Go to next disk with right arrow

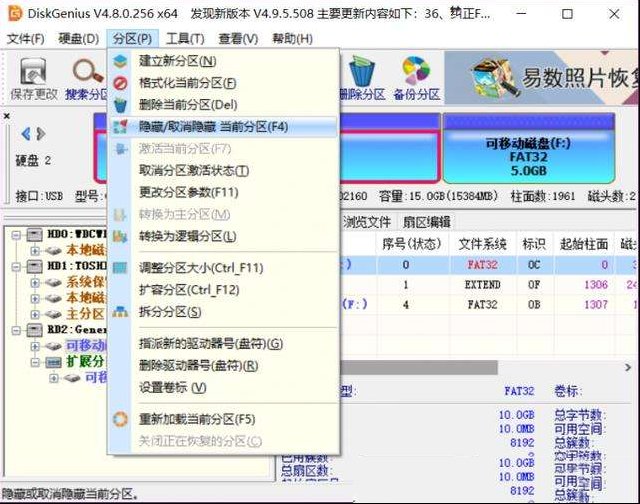[x=41, y=134]
